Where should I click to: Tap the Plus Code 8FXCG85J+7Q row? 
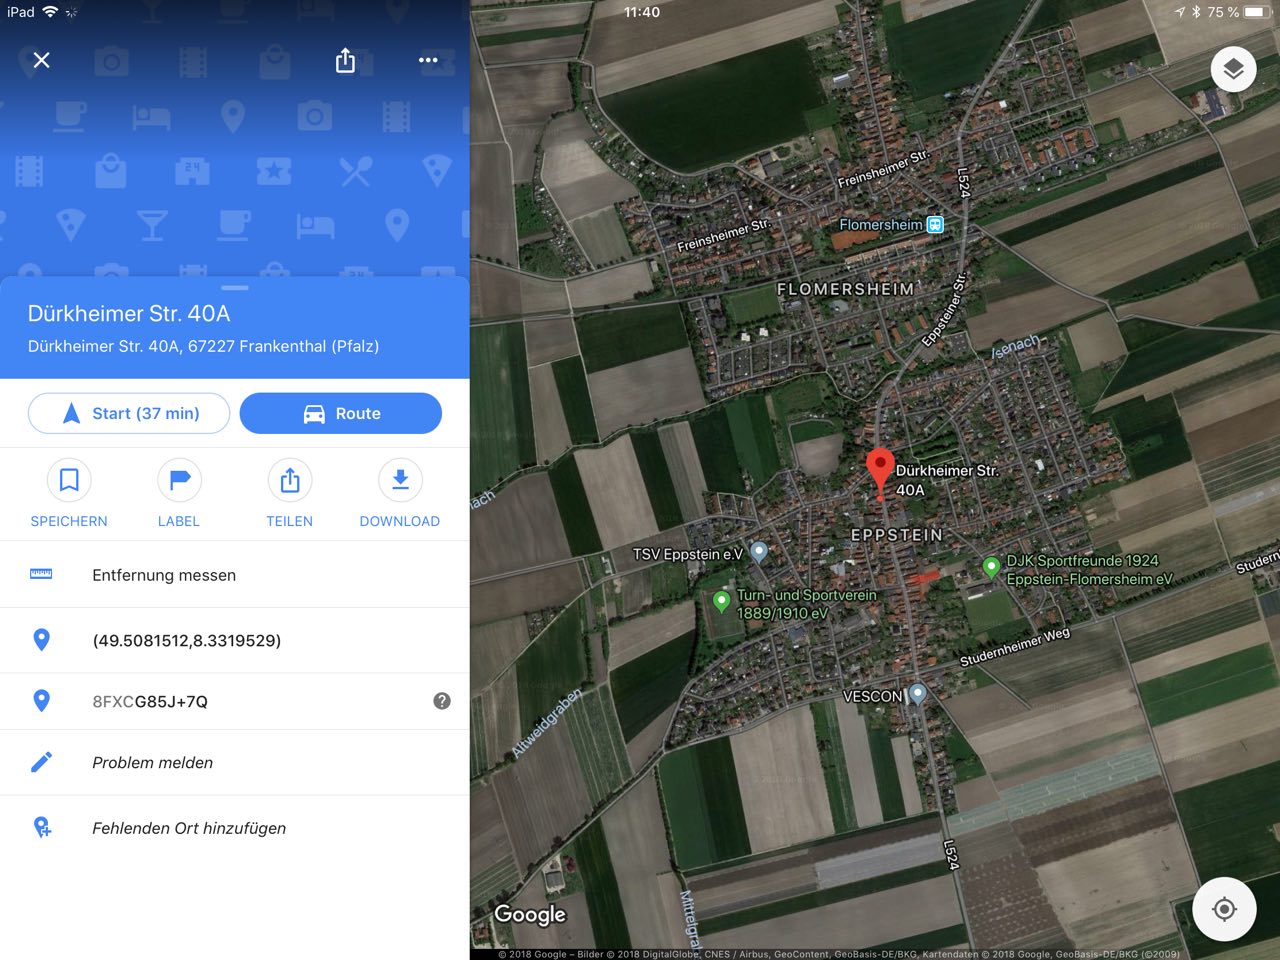(x=235, y=701)
